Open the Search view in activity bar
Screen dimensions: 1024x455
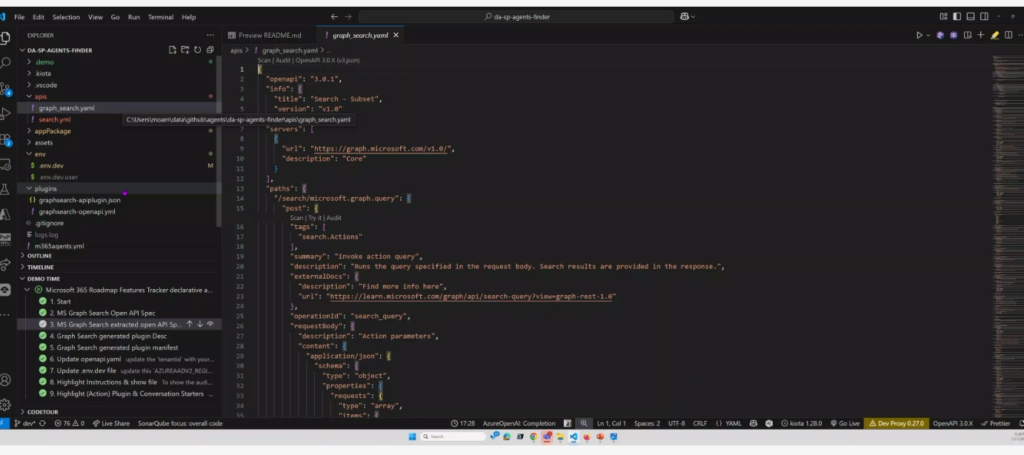point(5,63)
